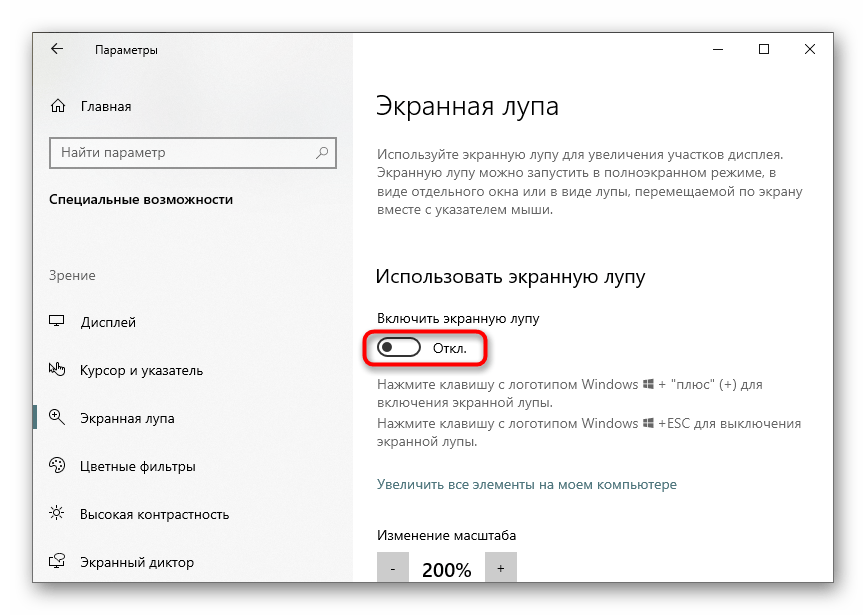The image size is (866, 615).
Task: Click the search magnifier icon in the field
Action: [322, 152]
